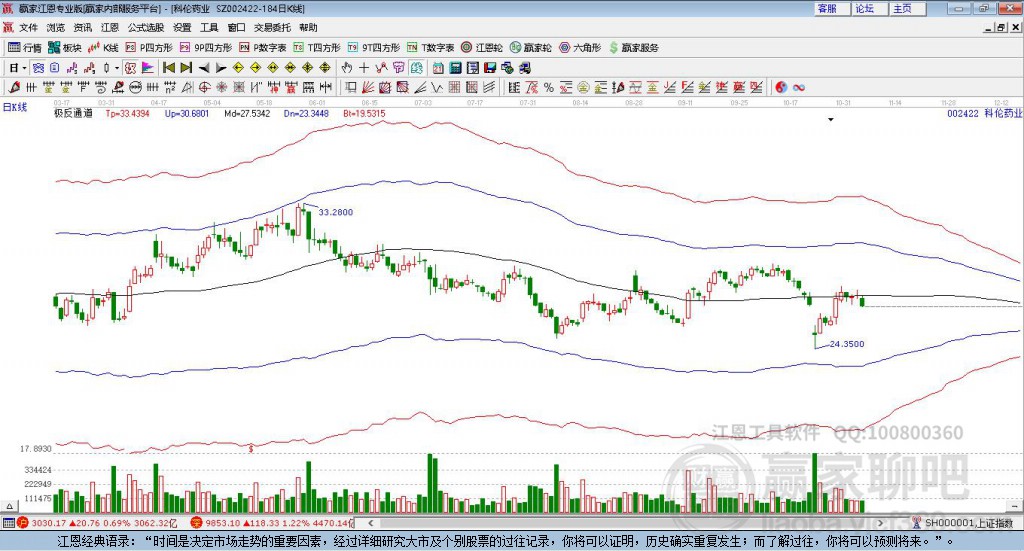
Task: Click the Tp=33.4394 indicator value
Action: [127, 114]
